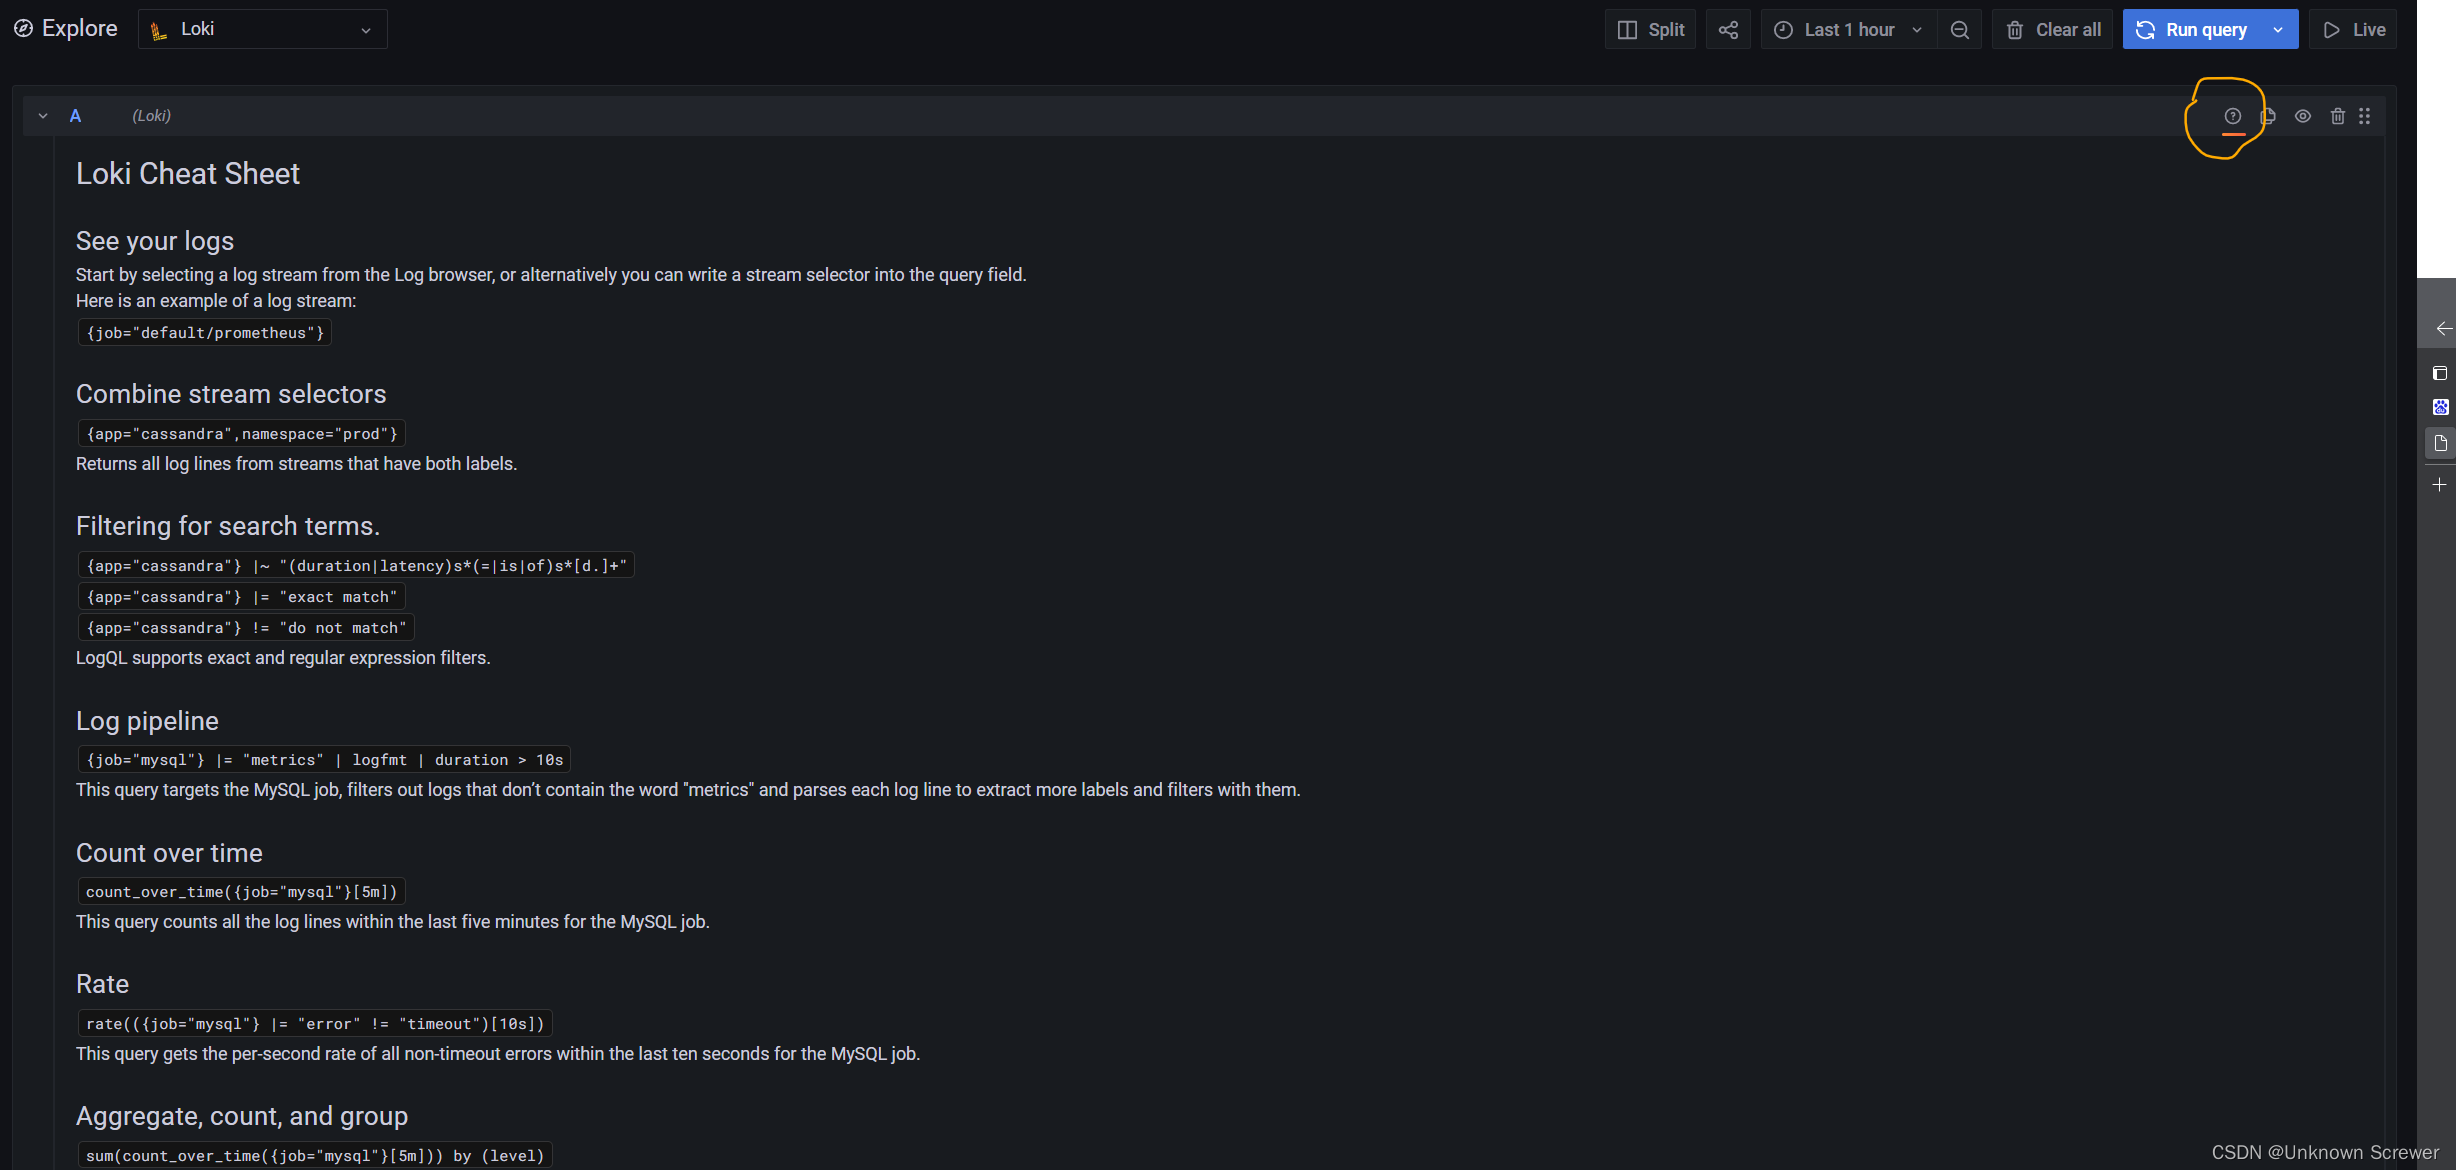Click the Explore compass icon

coord(23,28)
